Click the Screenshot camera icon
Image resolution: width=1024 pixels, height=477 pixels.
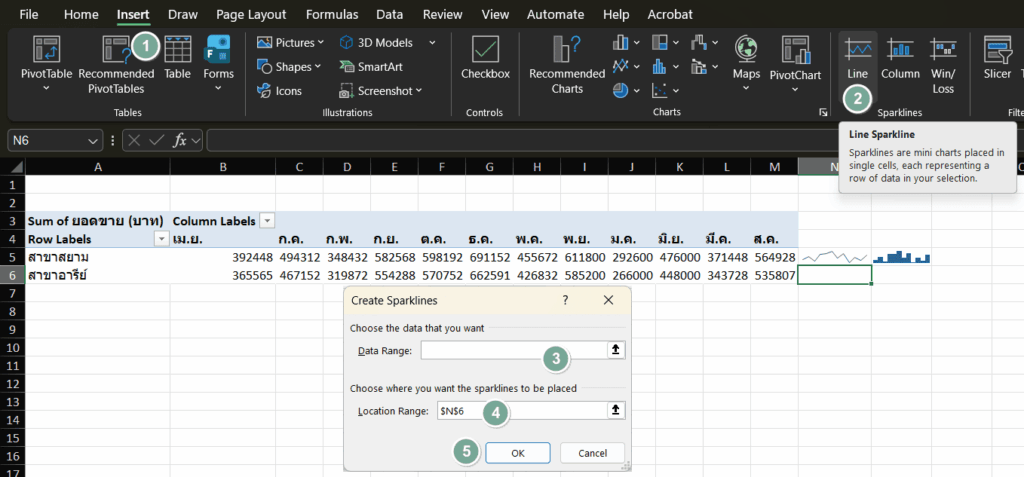click(347, 91)
